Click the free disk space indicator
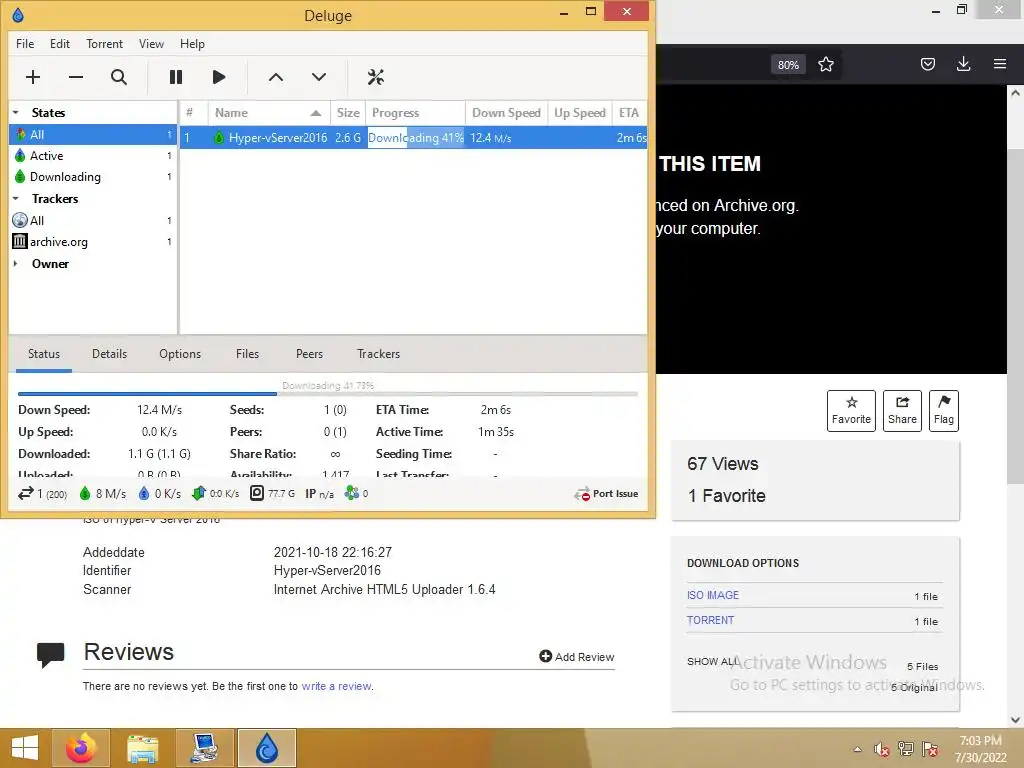Image resolution: width=1024 pixels, height=768 pixels. click(272, 494)
